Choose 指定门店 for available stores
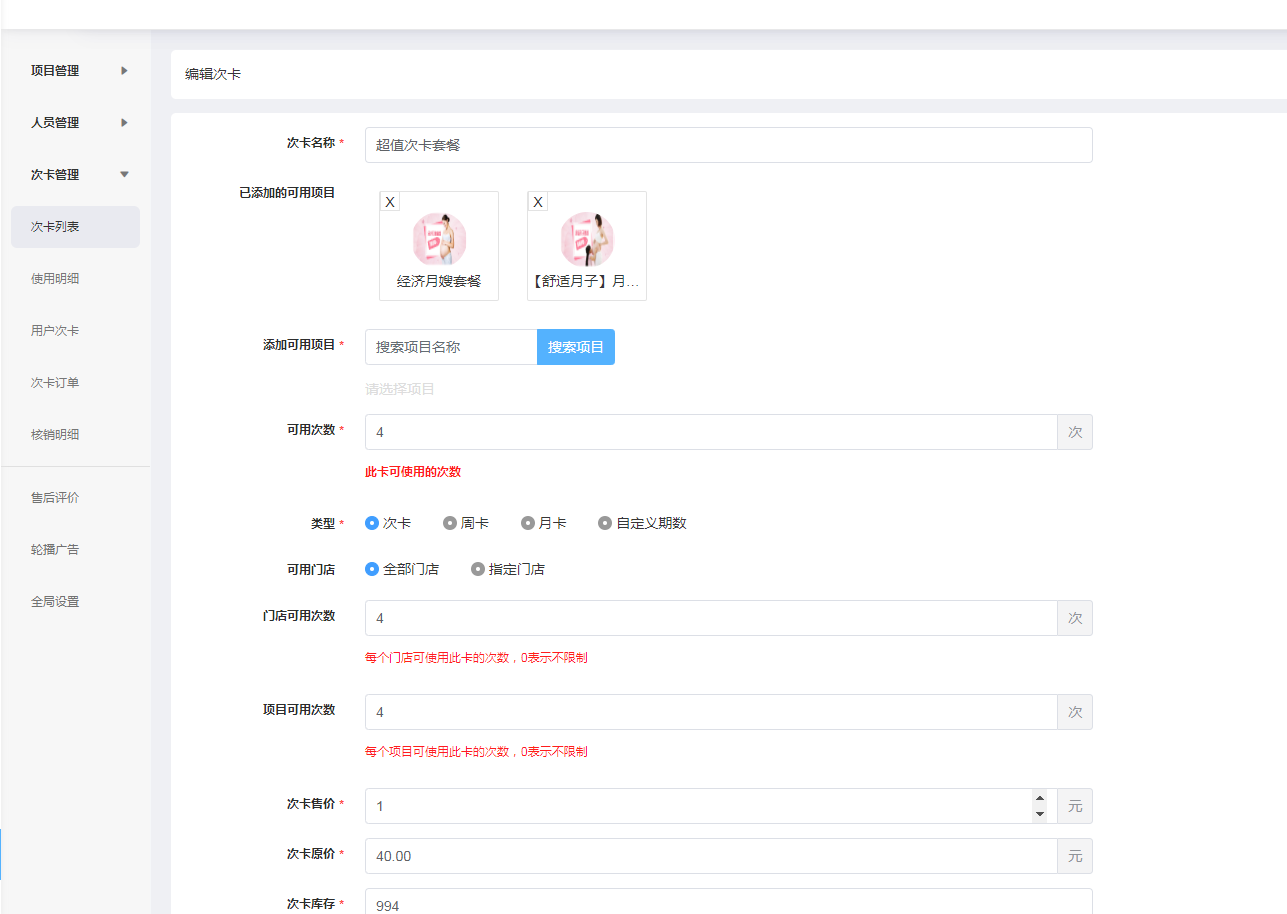This screenshot has height=914, width=1287. coord(478,569)
